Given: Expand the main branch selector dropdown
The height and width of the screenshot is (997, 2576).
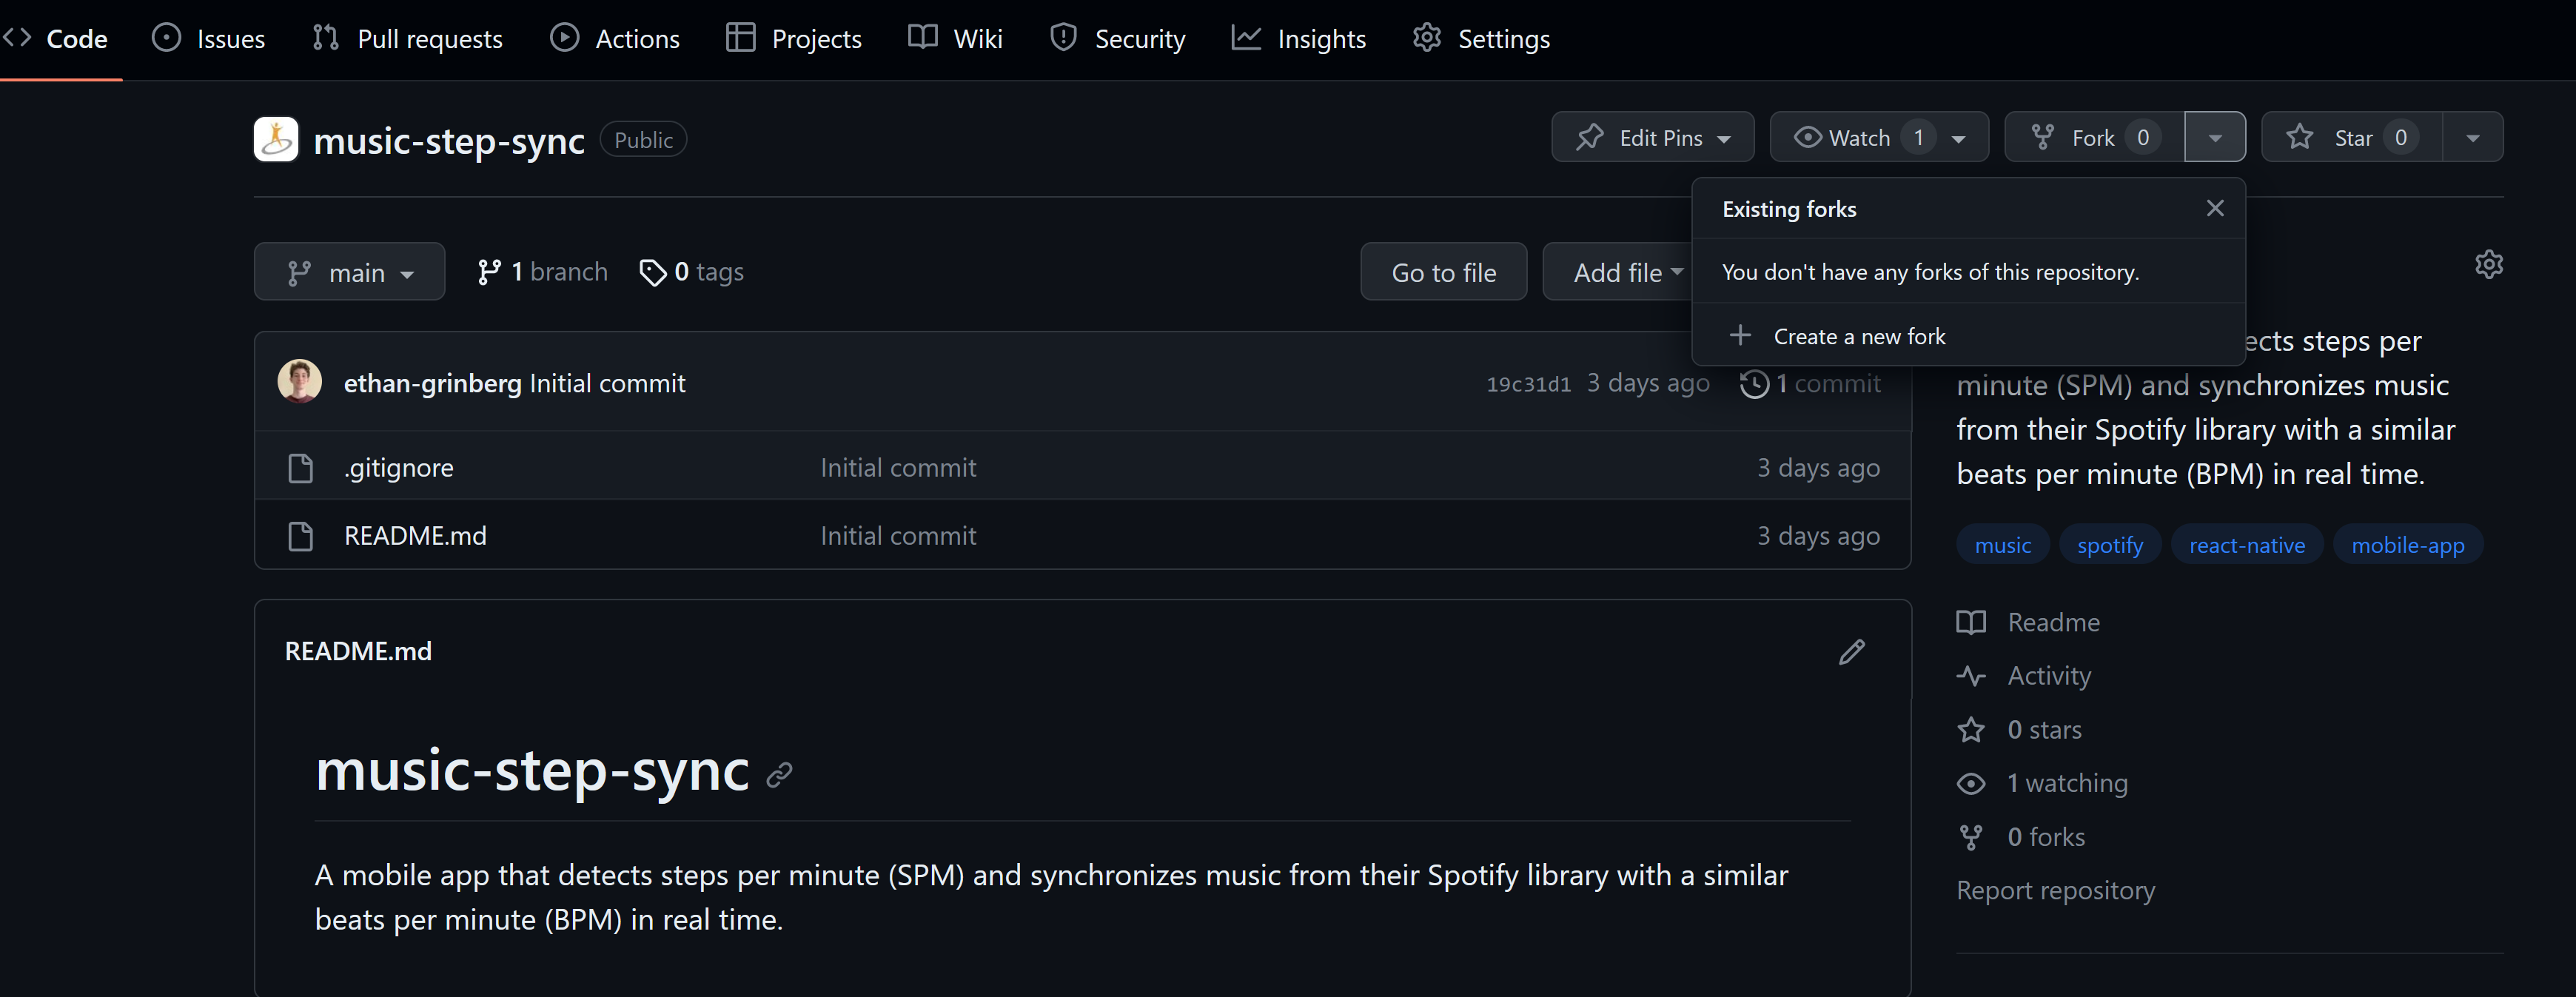Looking at the screenshot, I should tap(349, 272).
